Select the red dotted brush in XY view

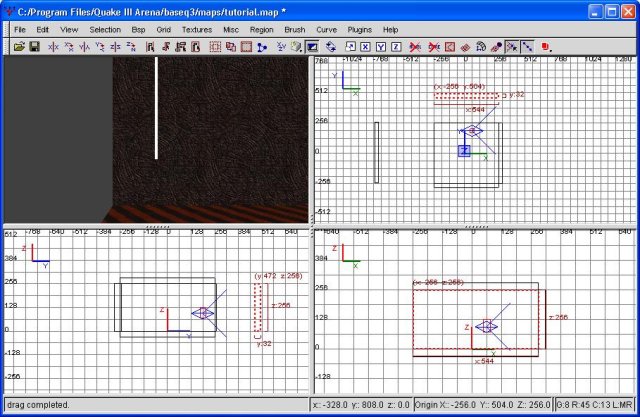(x=466, y=96)
